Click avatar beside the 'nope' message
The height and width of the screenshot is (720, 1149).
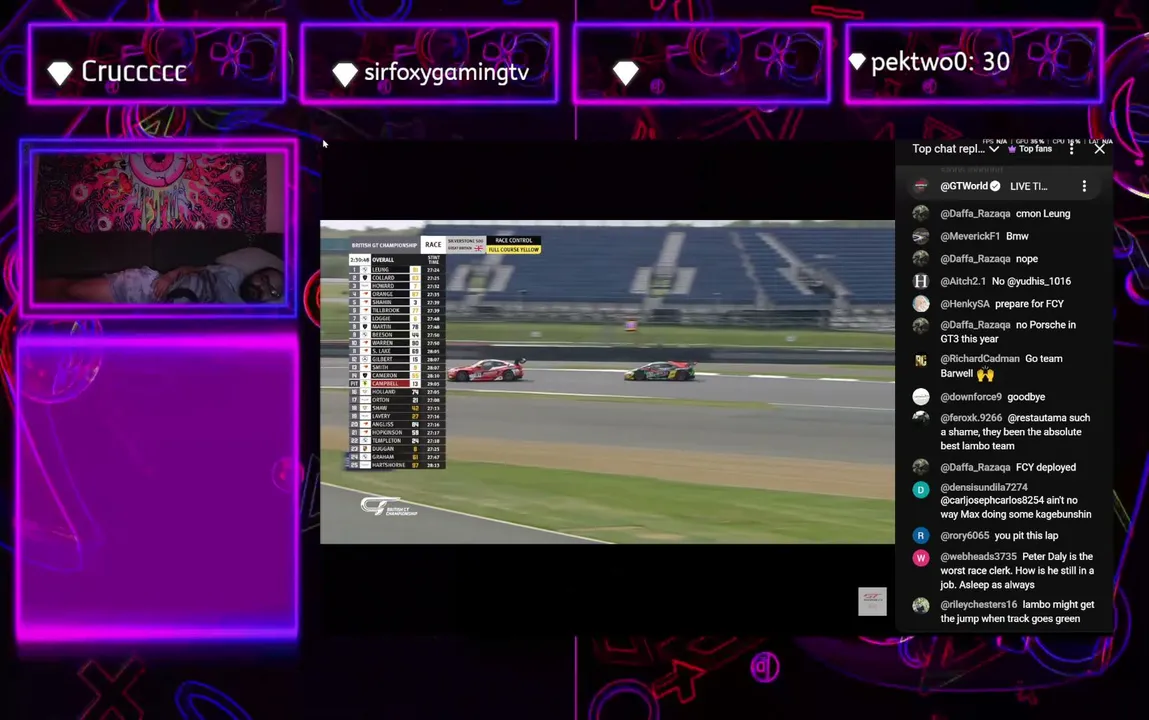coord(921,259)
